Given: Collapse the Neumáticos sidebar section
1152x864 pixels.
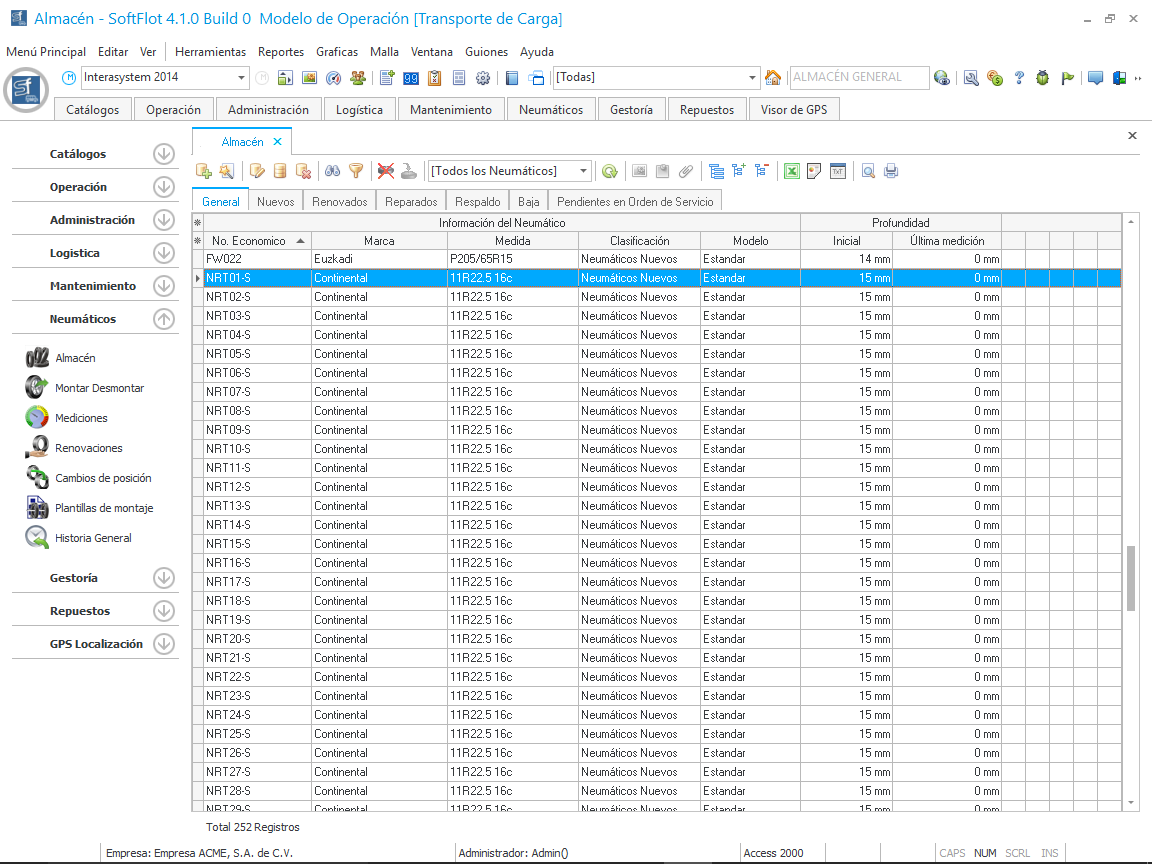Looking at the screenshot, I should 164,319.
